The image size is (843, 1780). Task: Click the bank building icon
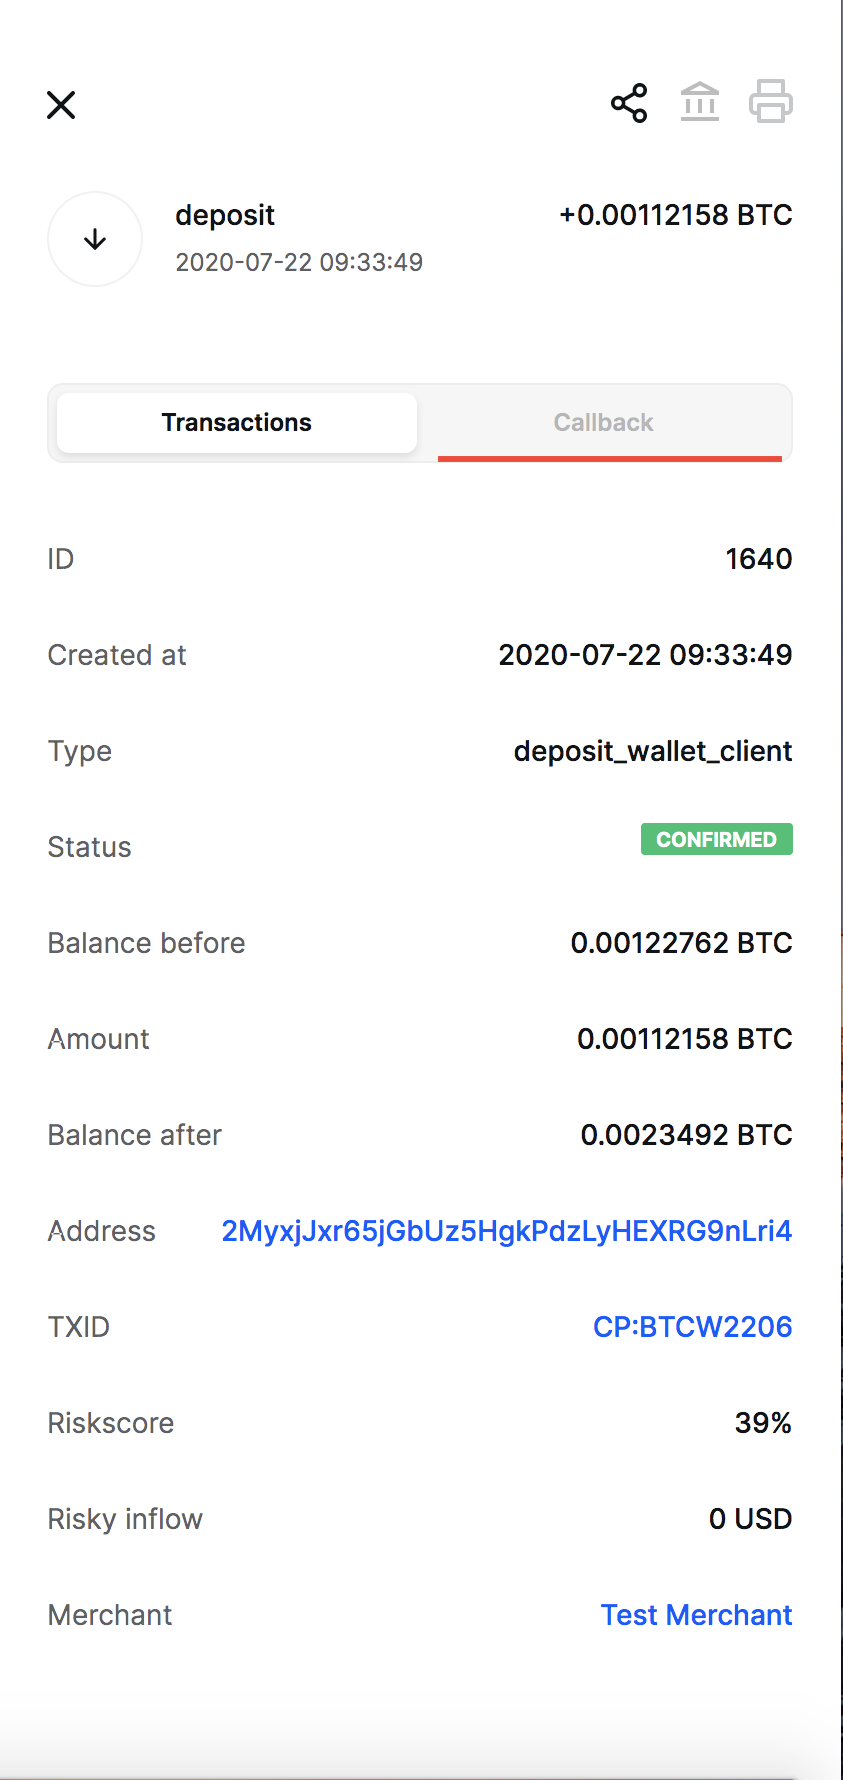pos(700,102)
